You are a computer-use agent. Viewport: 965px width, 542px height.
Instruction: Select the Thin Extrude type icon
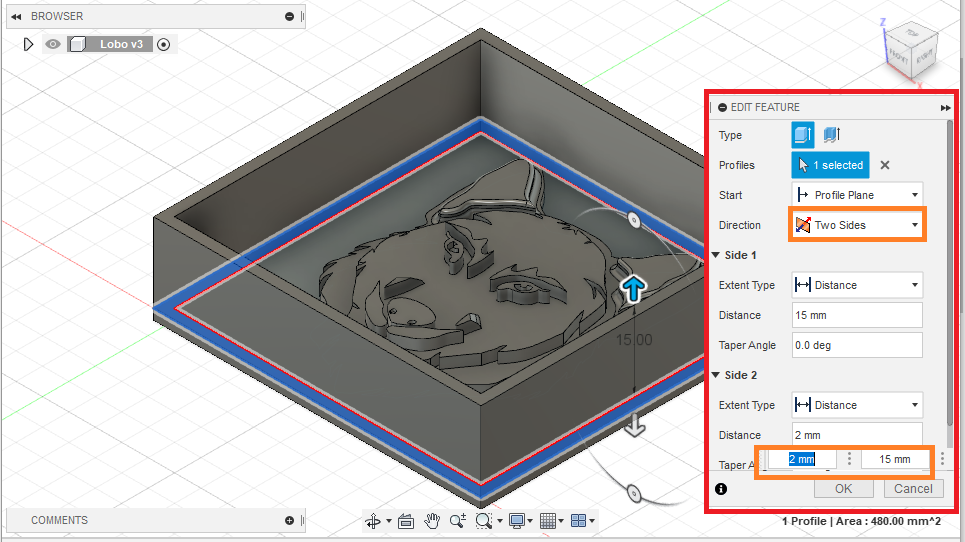831,135
